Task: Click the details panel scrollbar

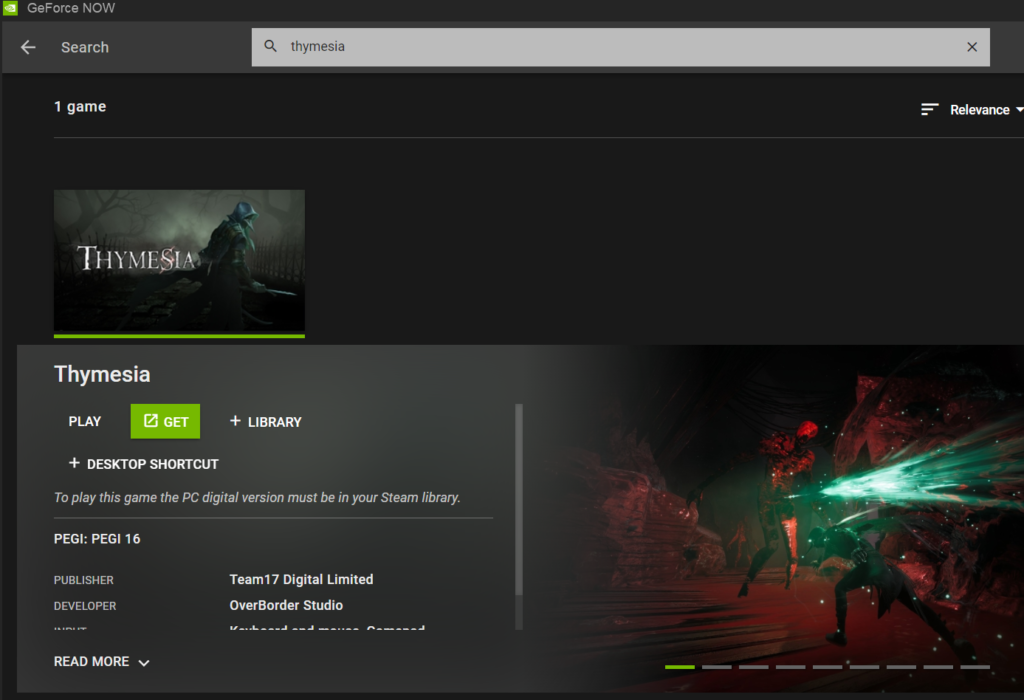Action: tap(519, 500)
